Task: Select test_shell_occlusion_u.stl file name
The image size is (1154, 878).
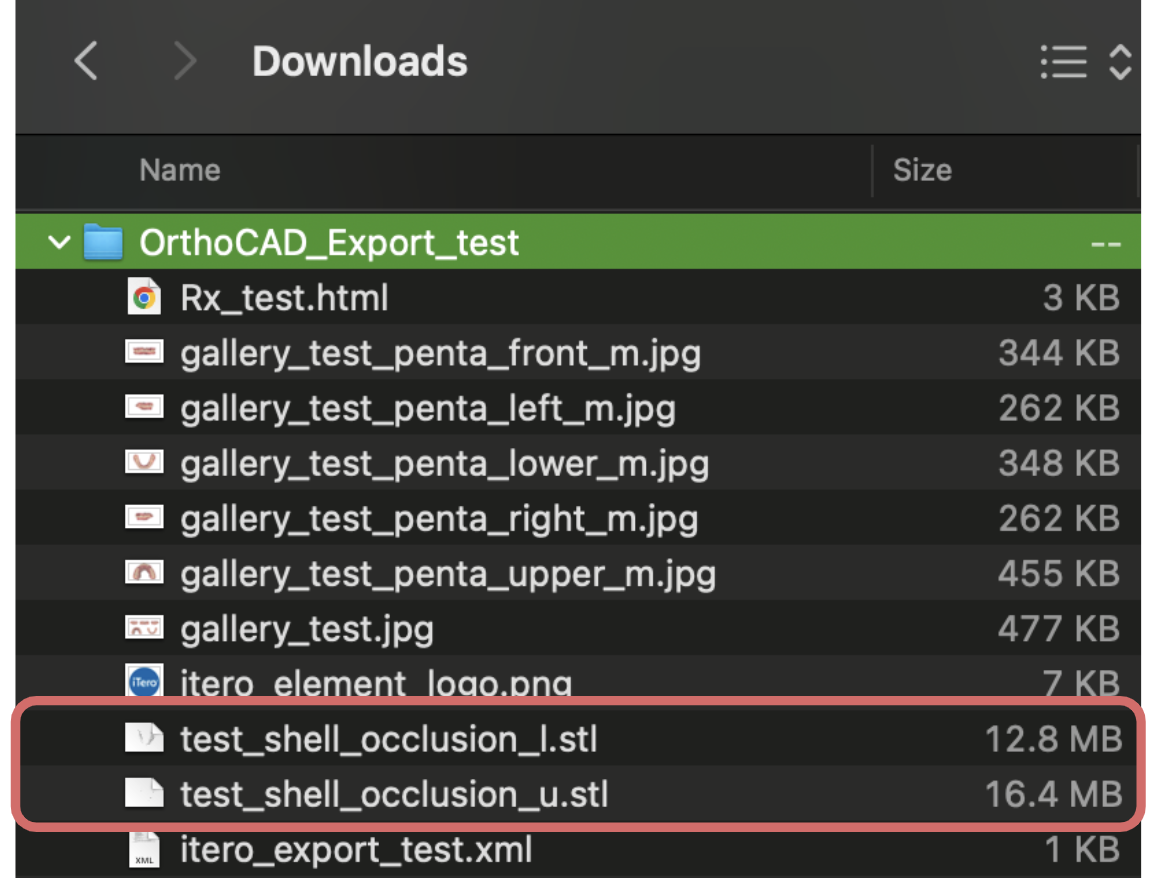Action: 394,795
